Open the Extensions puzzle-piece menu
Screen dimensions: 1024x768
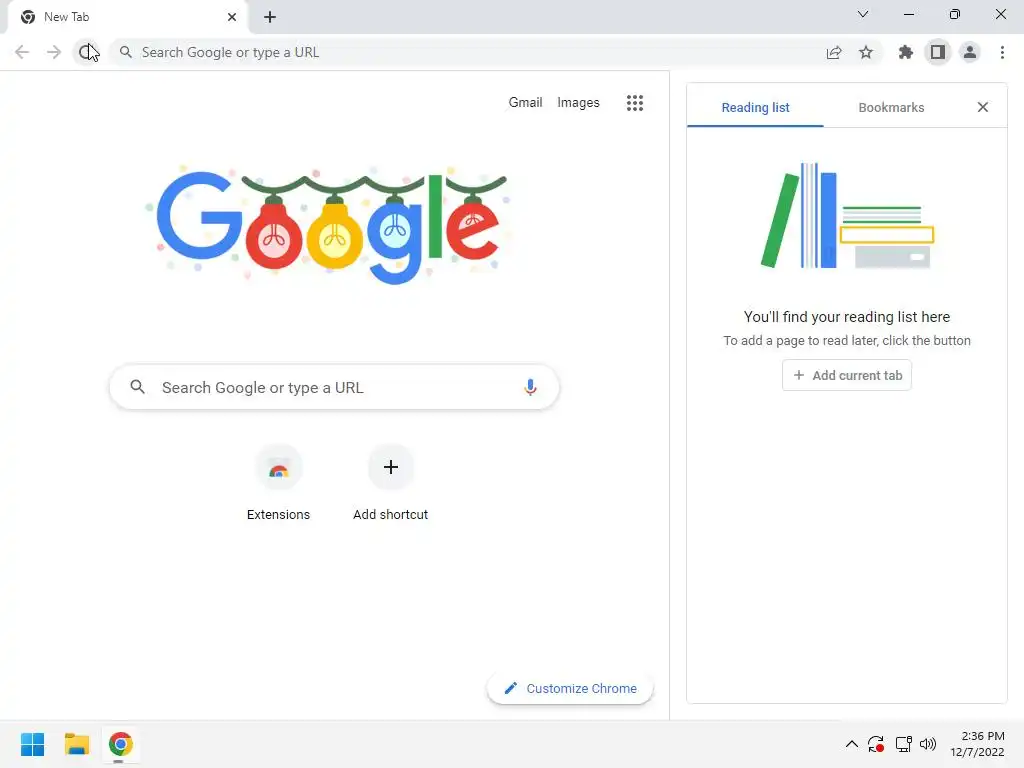click(905, 52)
